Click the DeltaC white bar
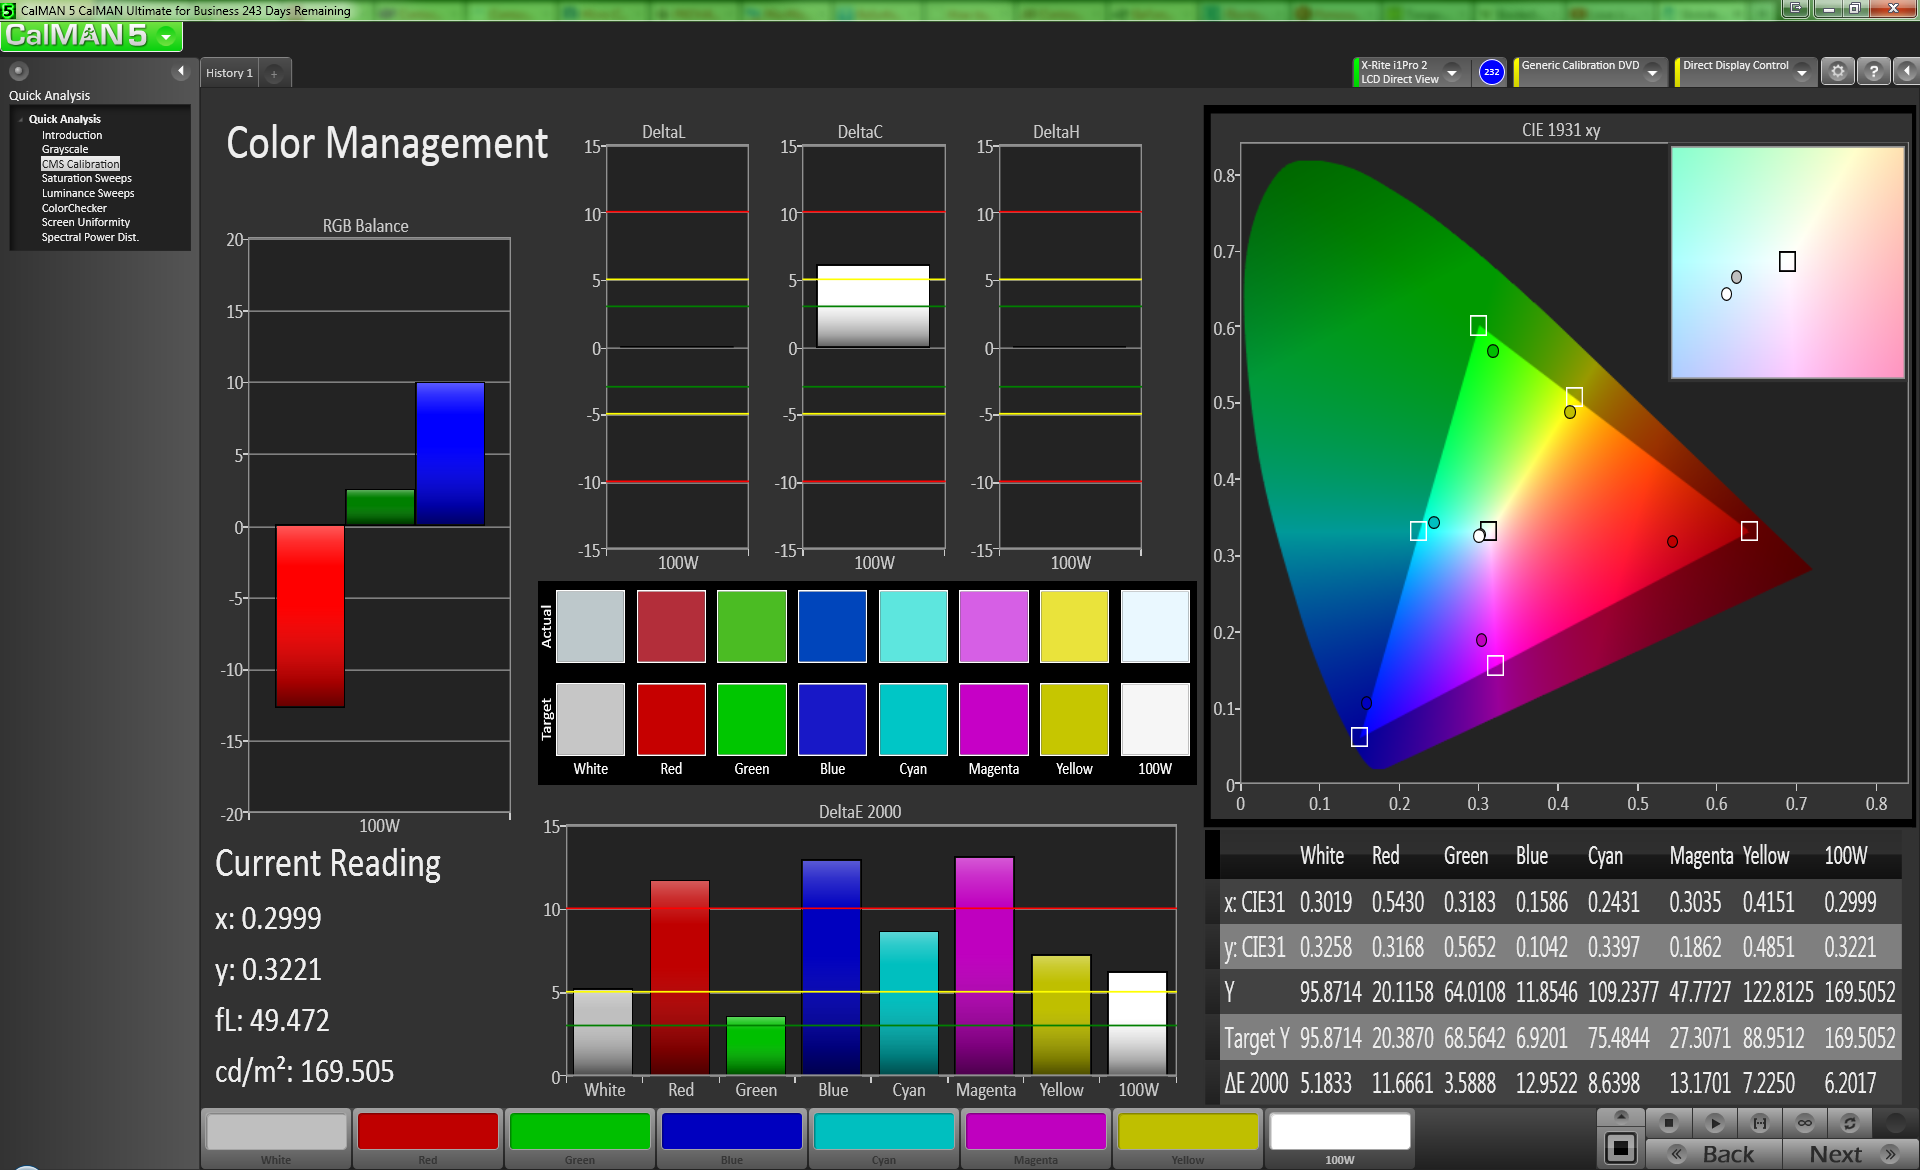 click(873, 306)
